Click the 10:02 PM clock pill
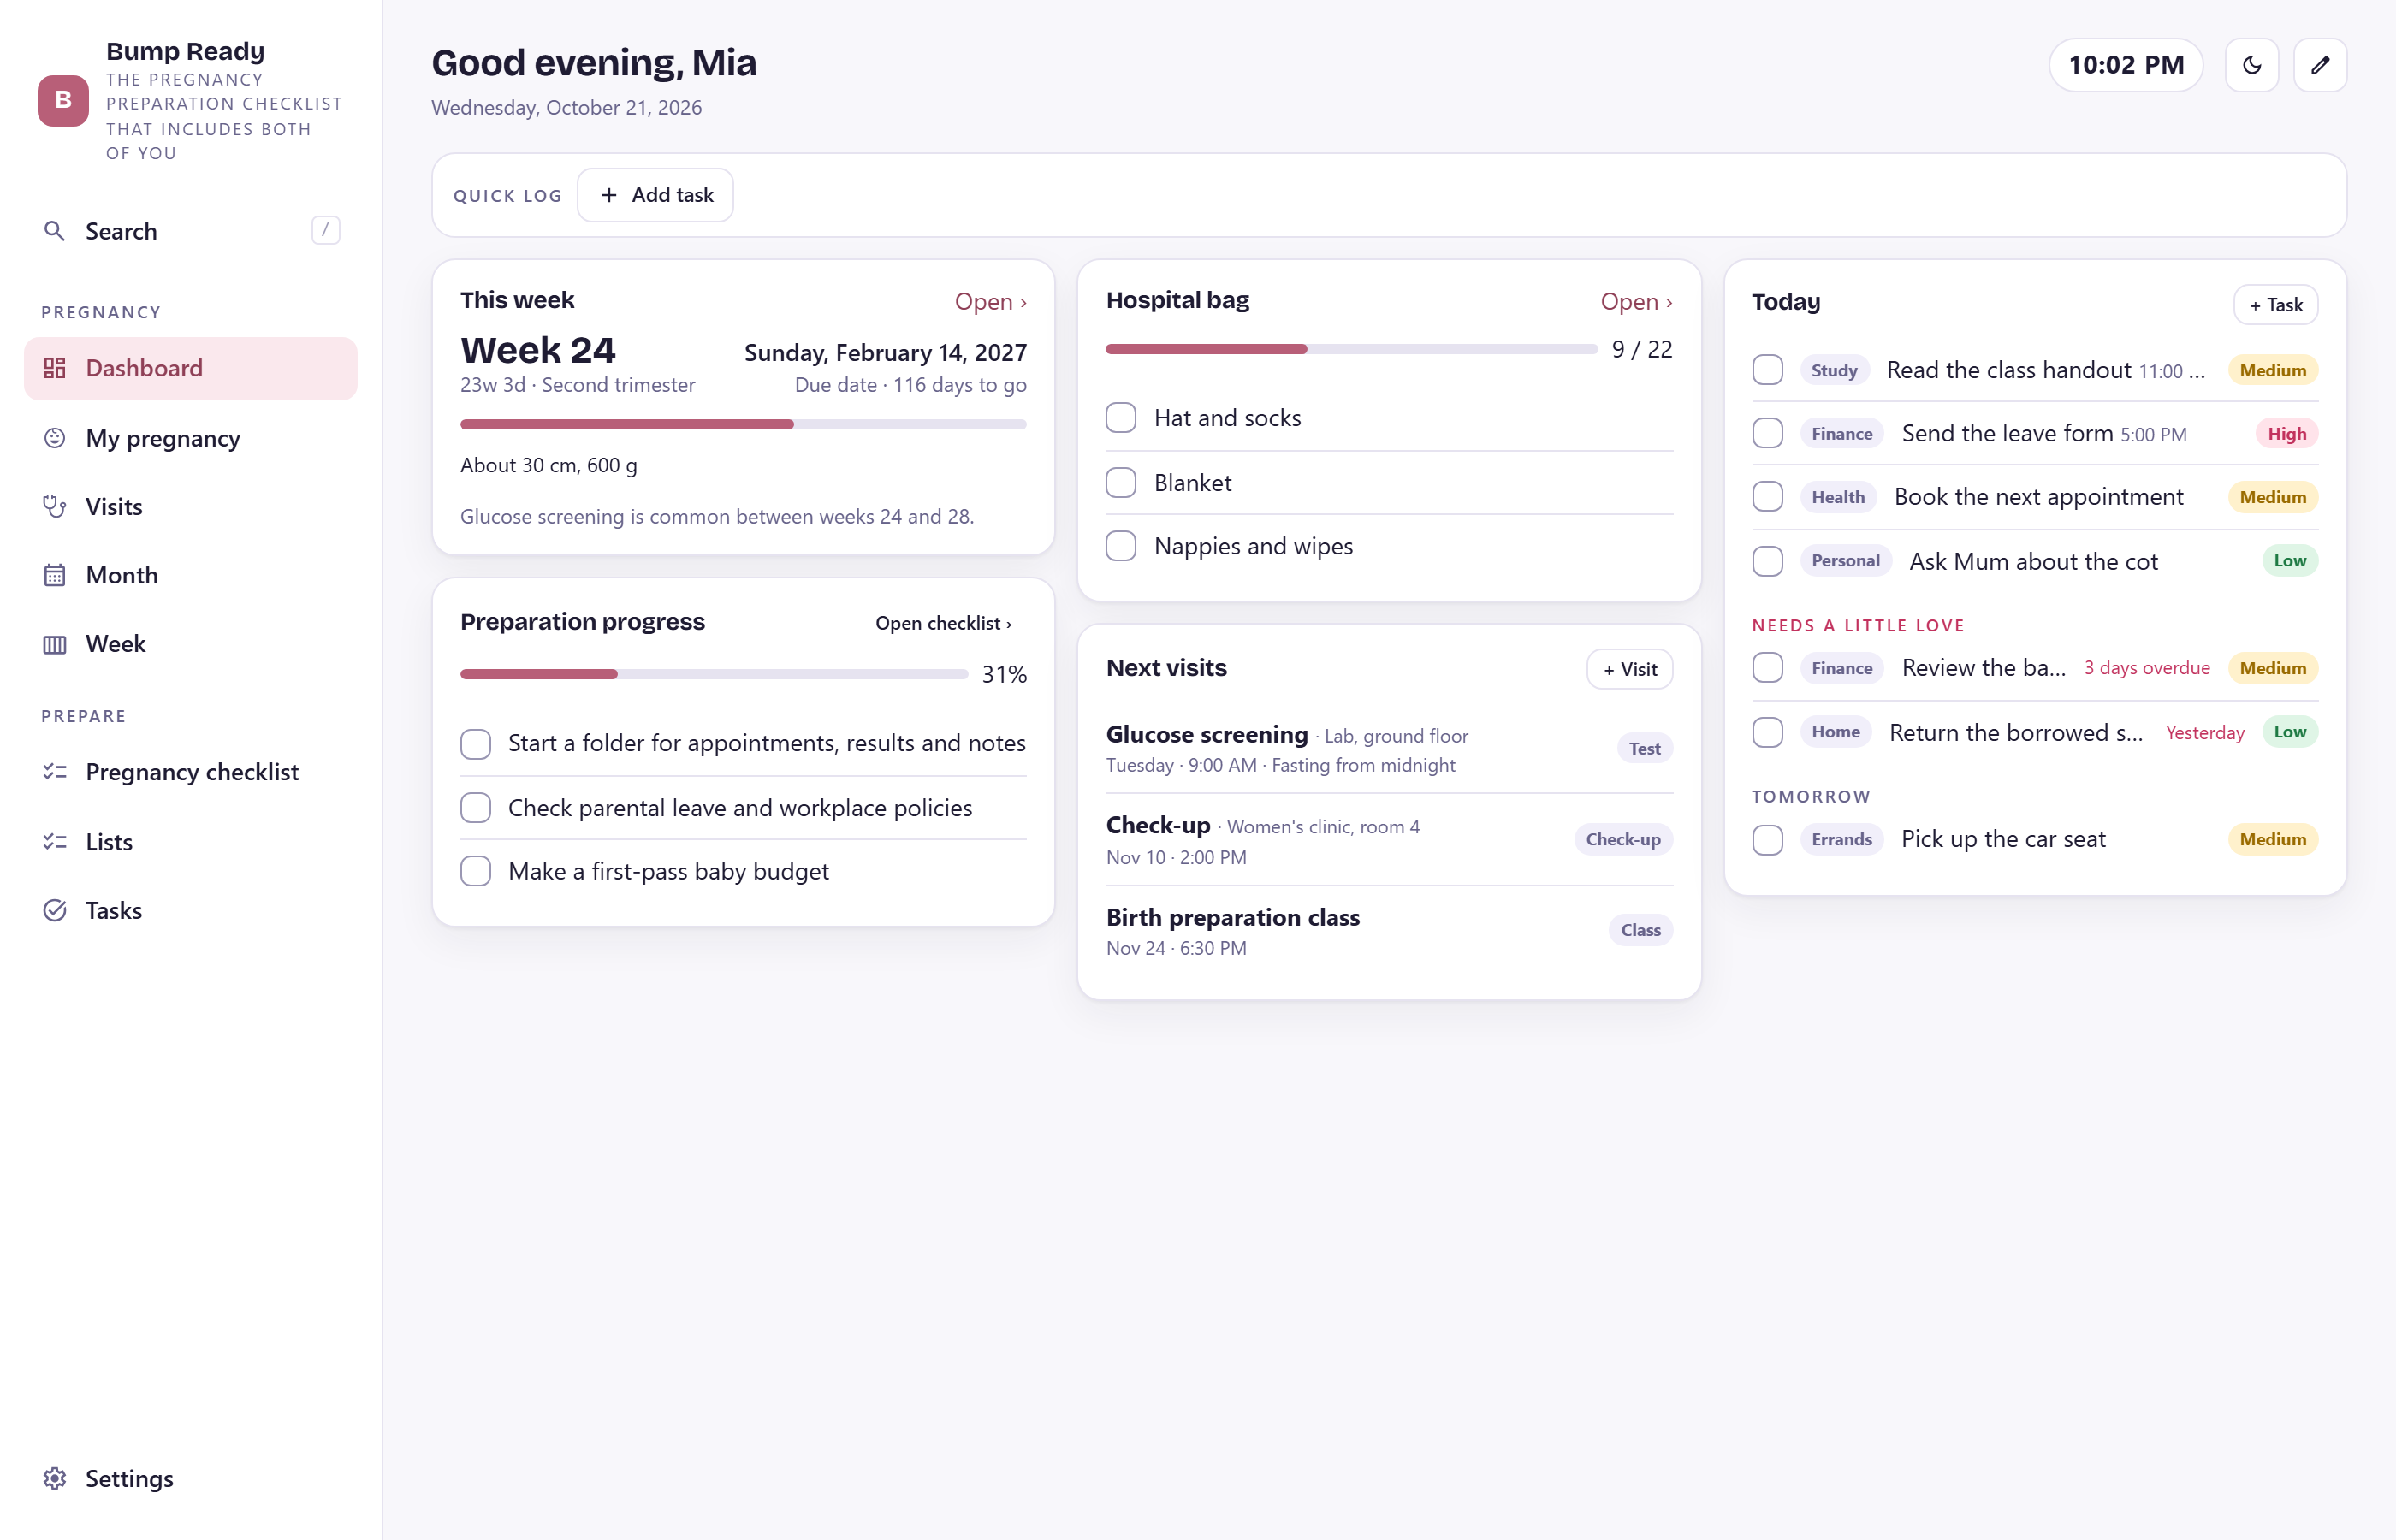Screen dimensions: 2396x1540 (2126, 65)
